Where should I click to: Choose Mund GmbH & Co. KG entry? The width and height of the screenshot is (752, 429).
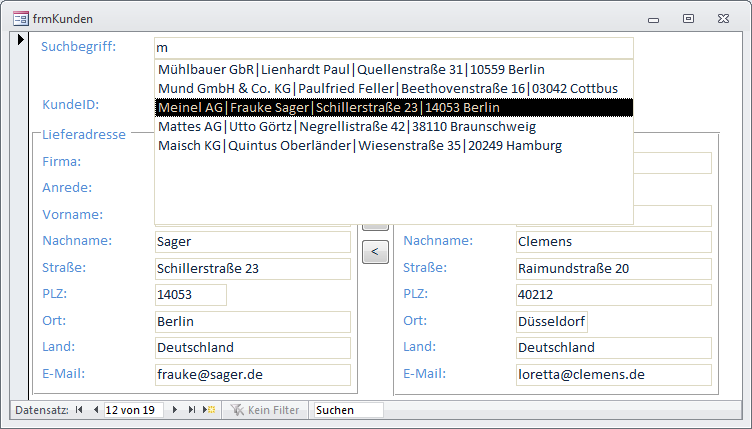[x=386, y=89]
